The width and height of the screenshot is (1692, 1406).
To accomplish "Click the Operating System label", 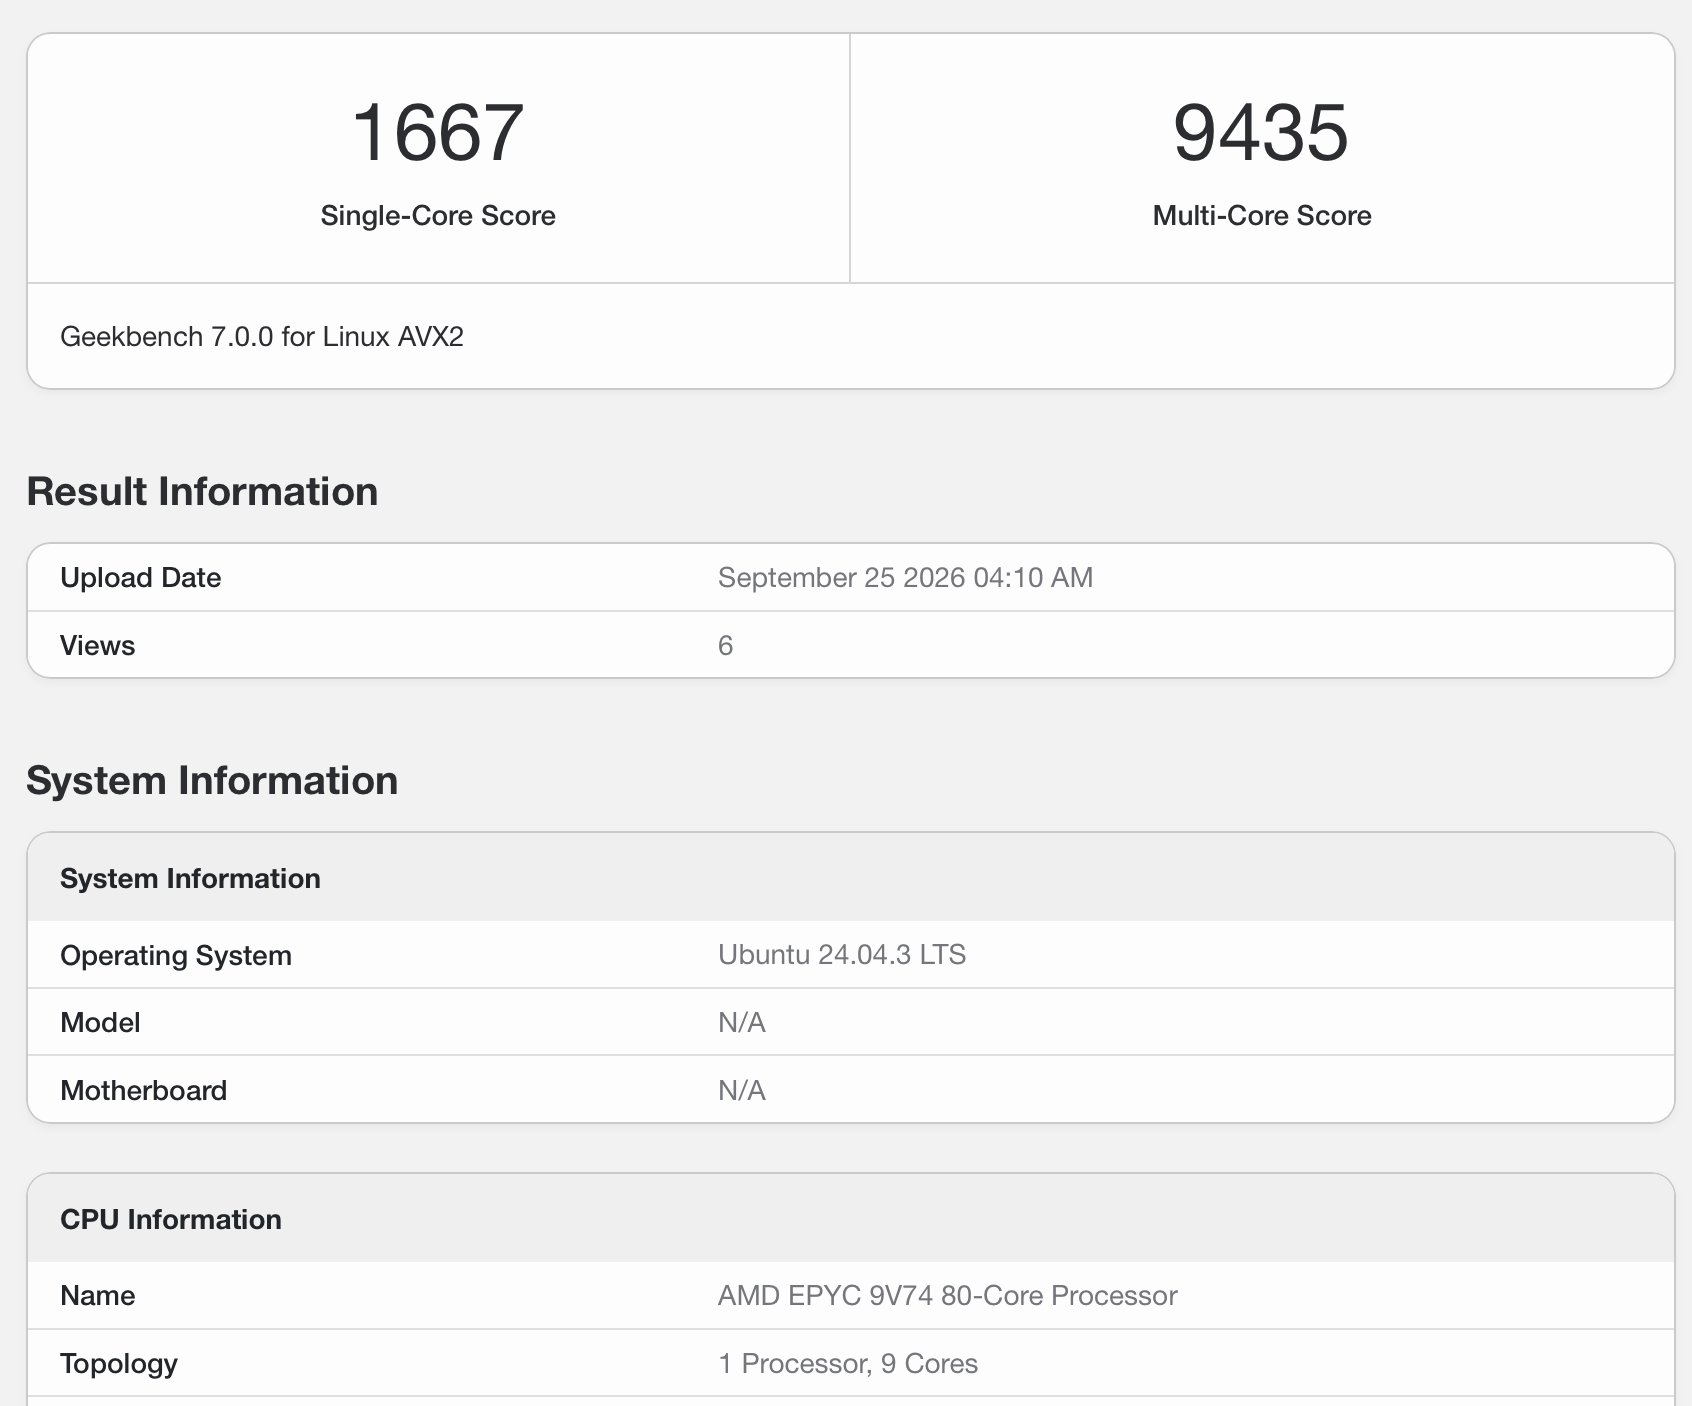I will click(176, 956).
